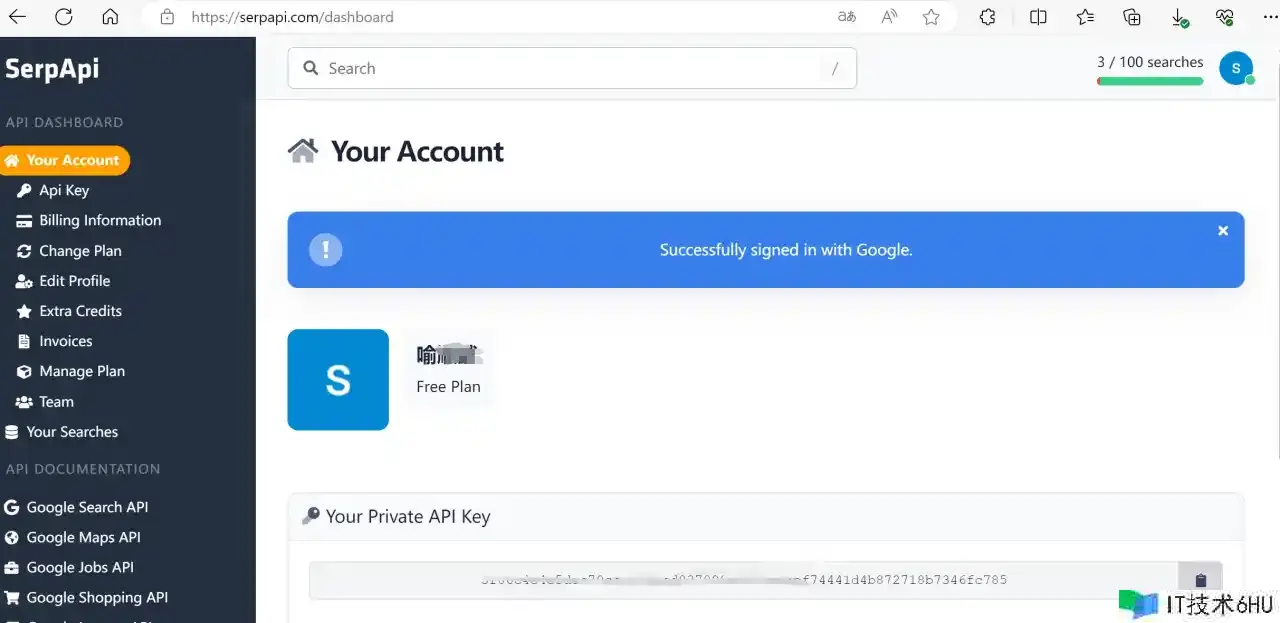Click the search input field
The height and width of the screenshot is (623, 1280).
click(572, 68)
